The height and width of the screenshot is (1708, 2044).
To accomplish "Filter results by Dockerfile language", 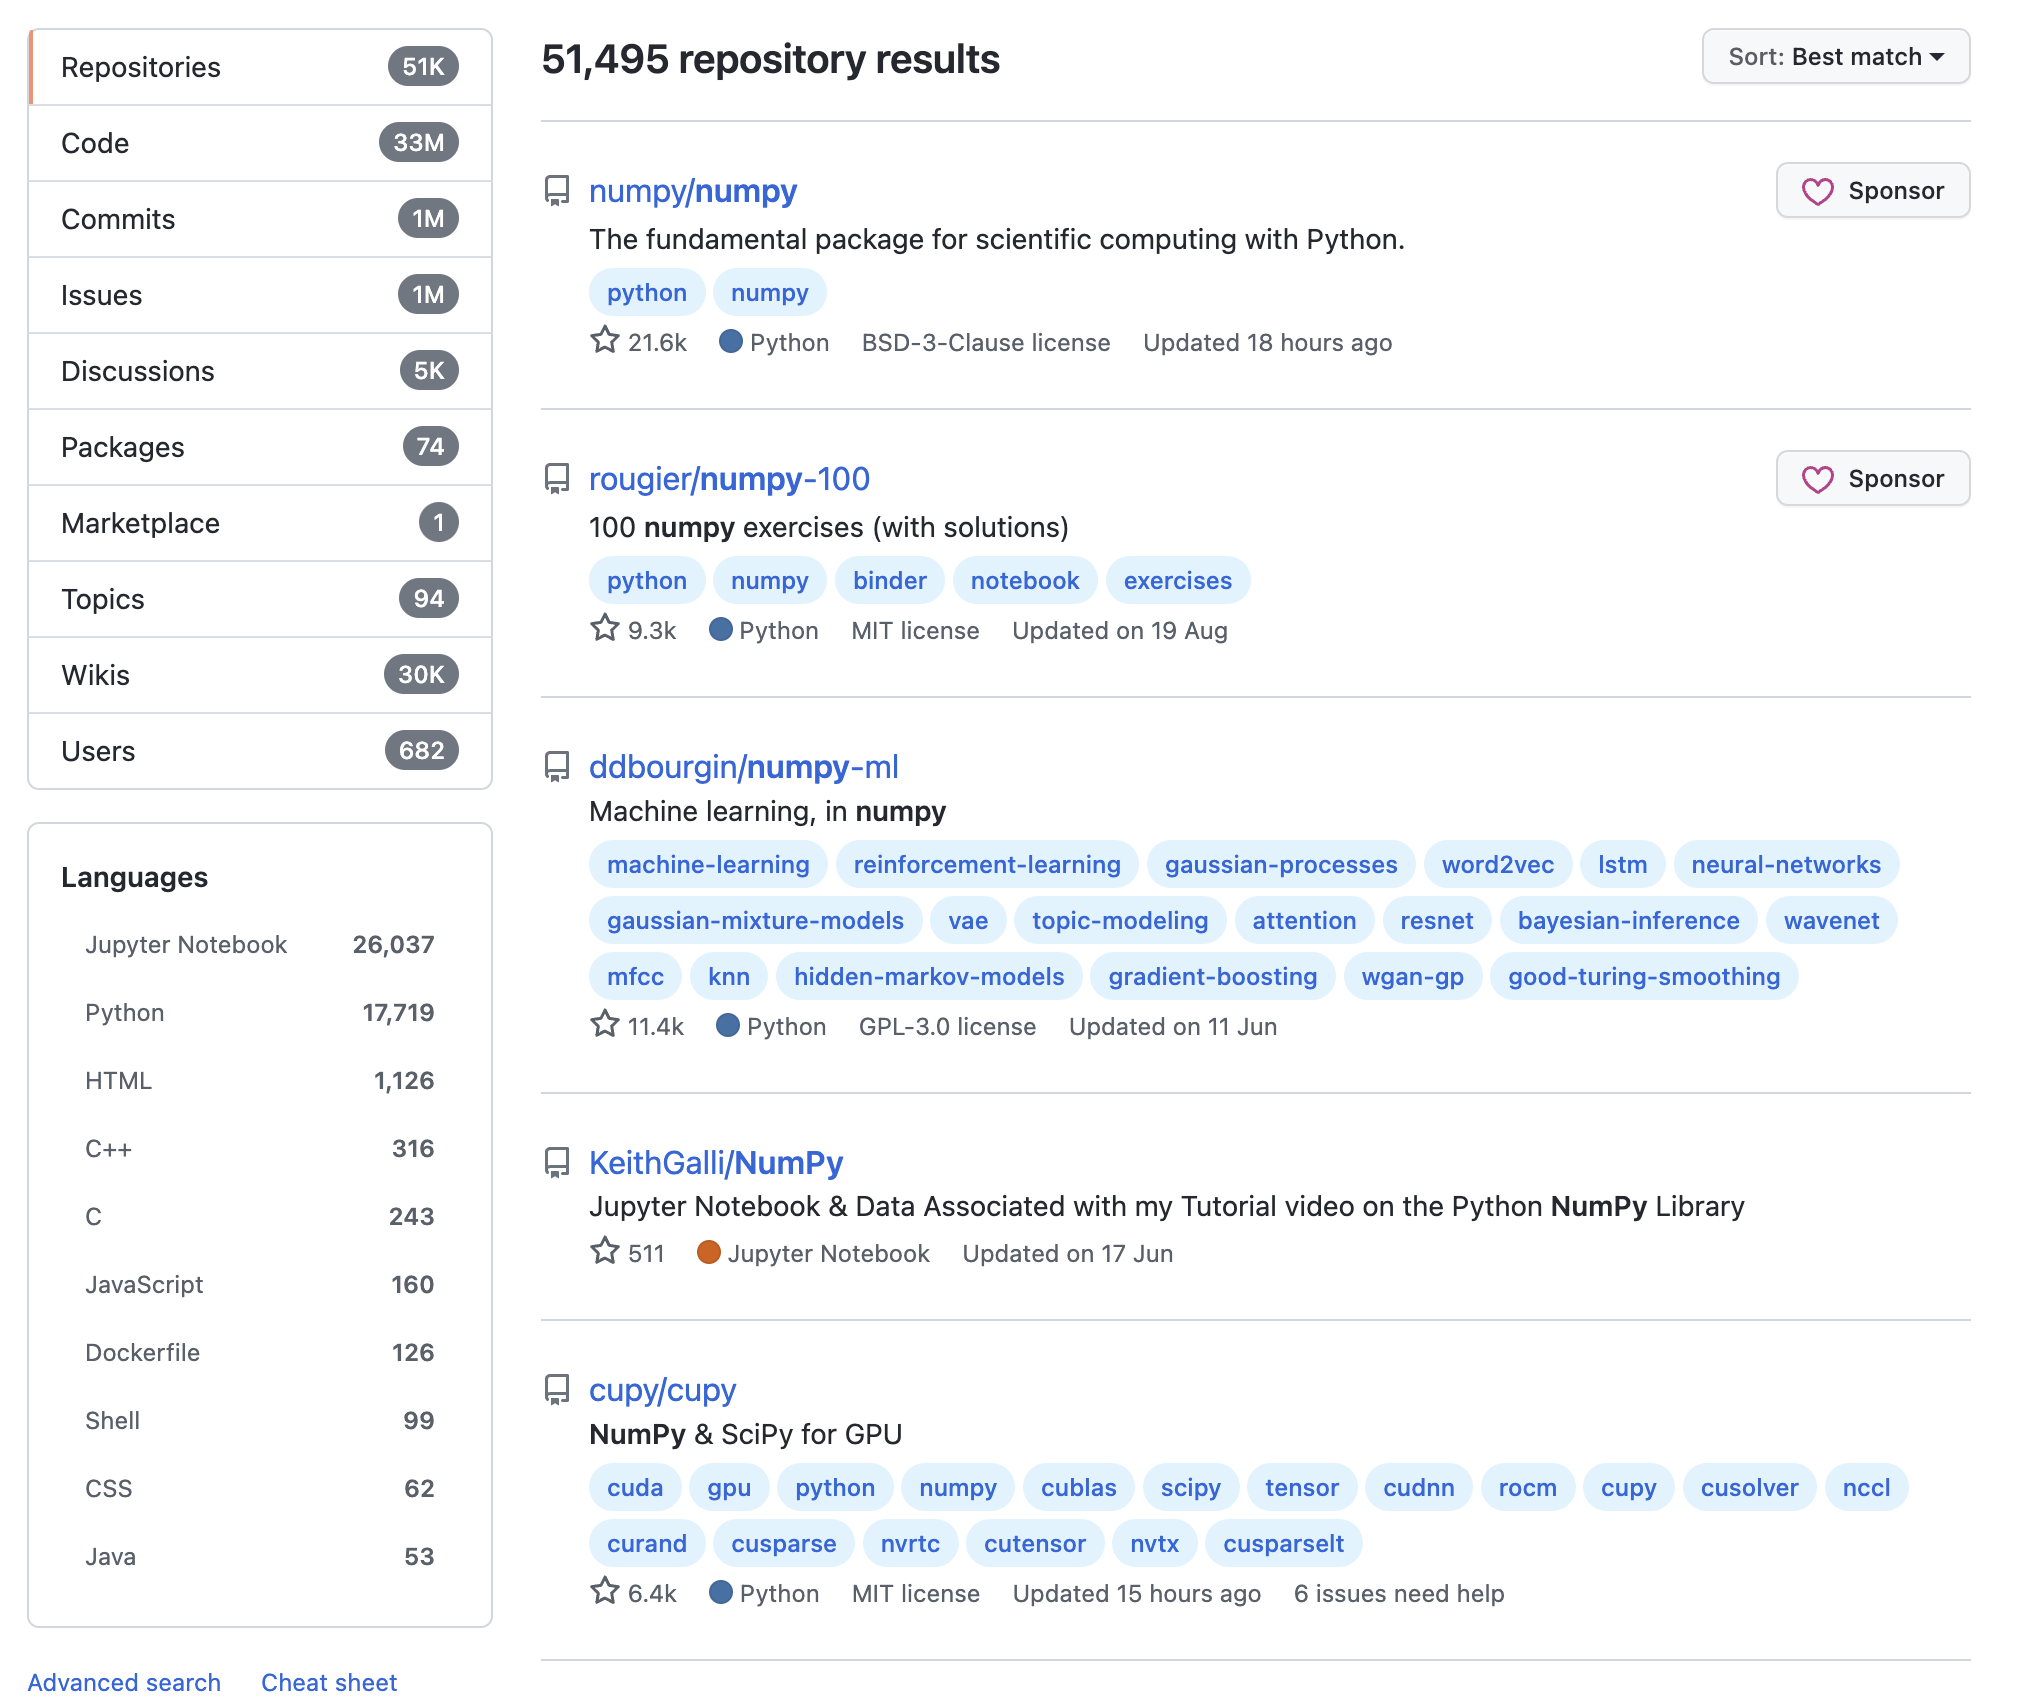I will (x=142, y=1353).
